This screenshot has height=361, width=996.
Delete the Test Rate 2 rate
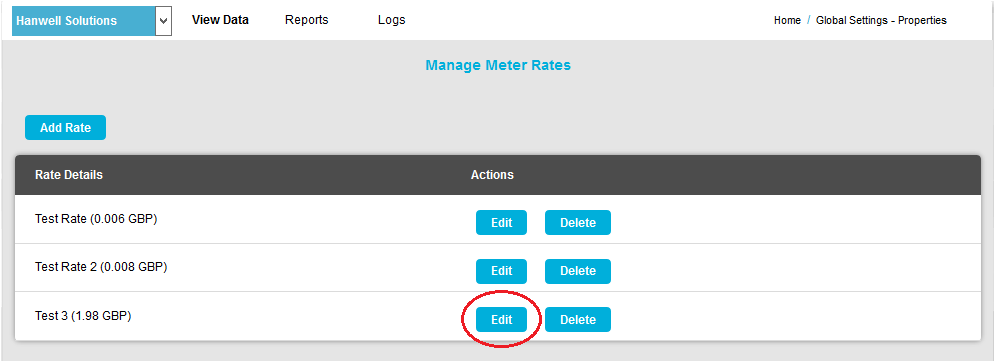578,271
